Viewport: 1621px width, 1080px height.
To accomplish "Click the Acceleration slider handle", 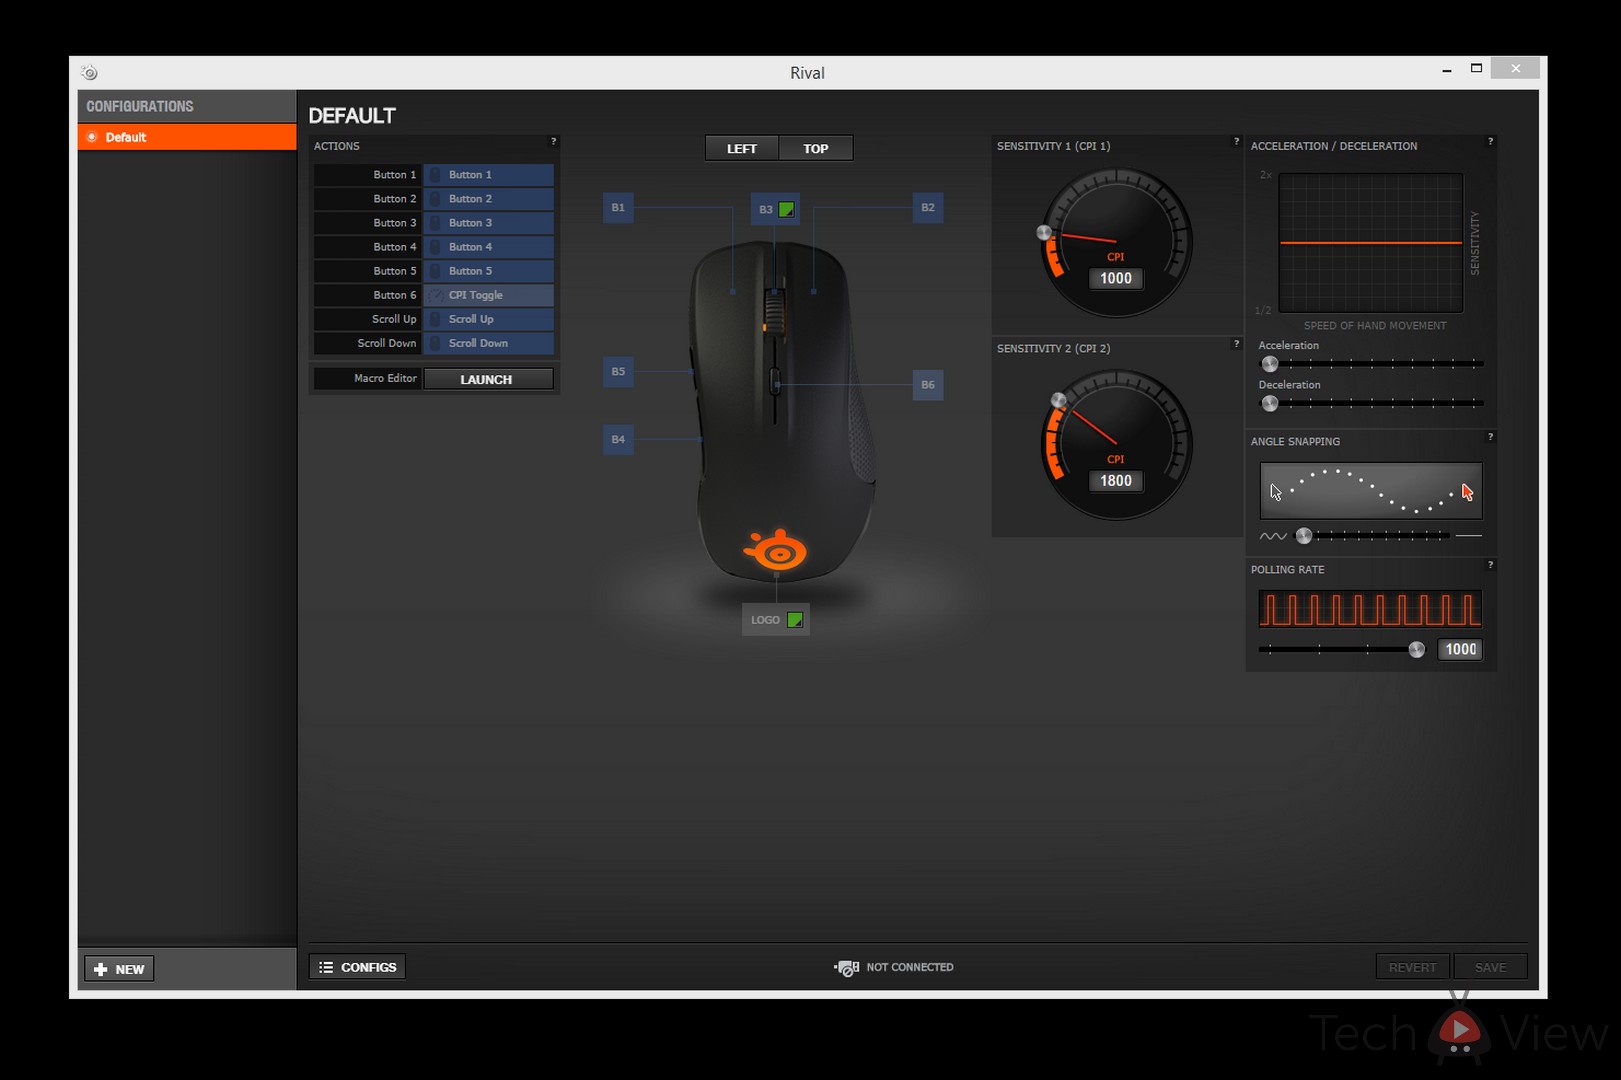I will (x=1270, y=364).
